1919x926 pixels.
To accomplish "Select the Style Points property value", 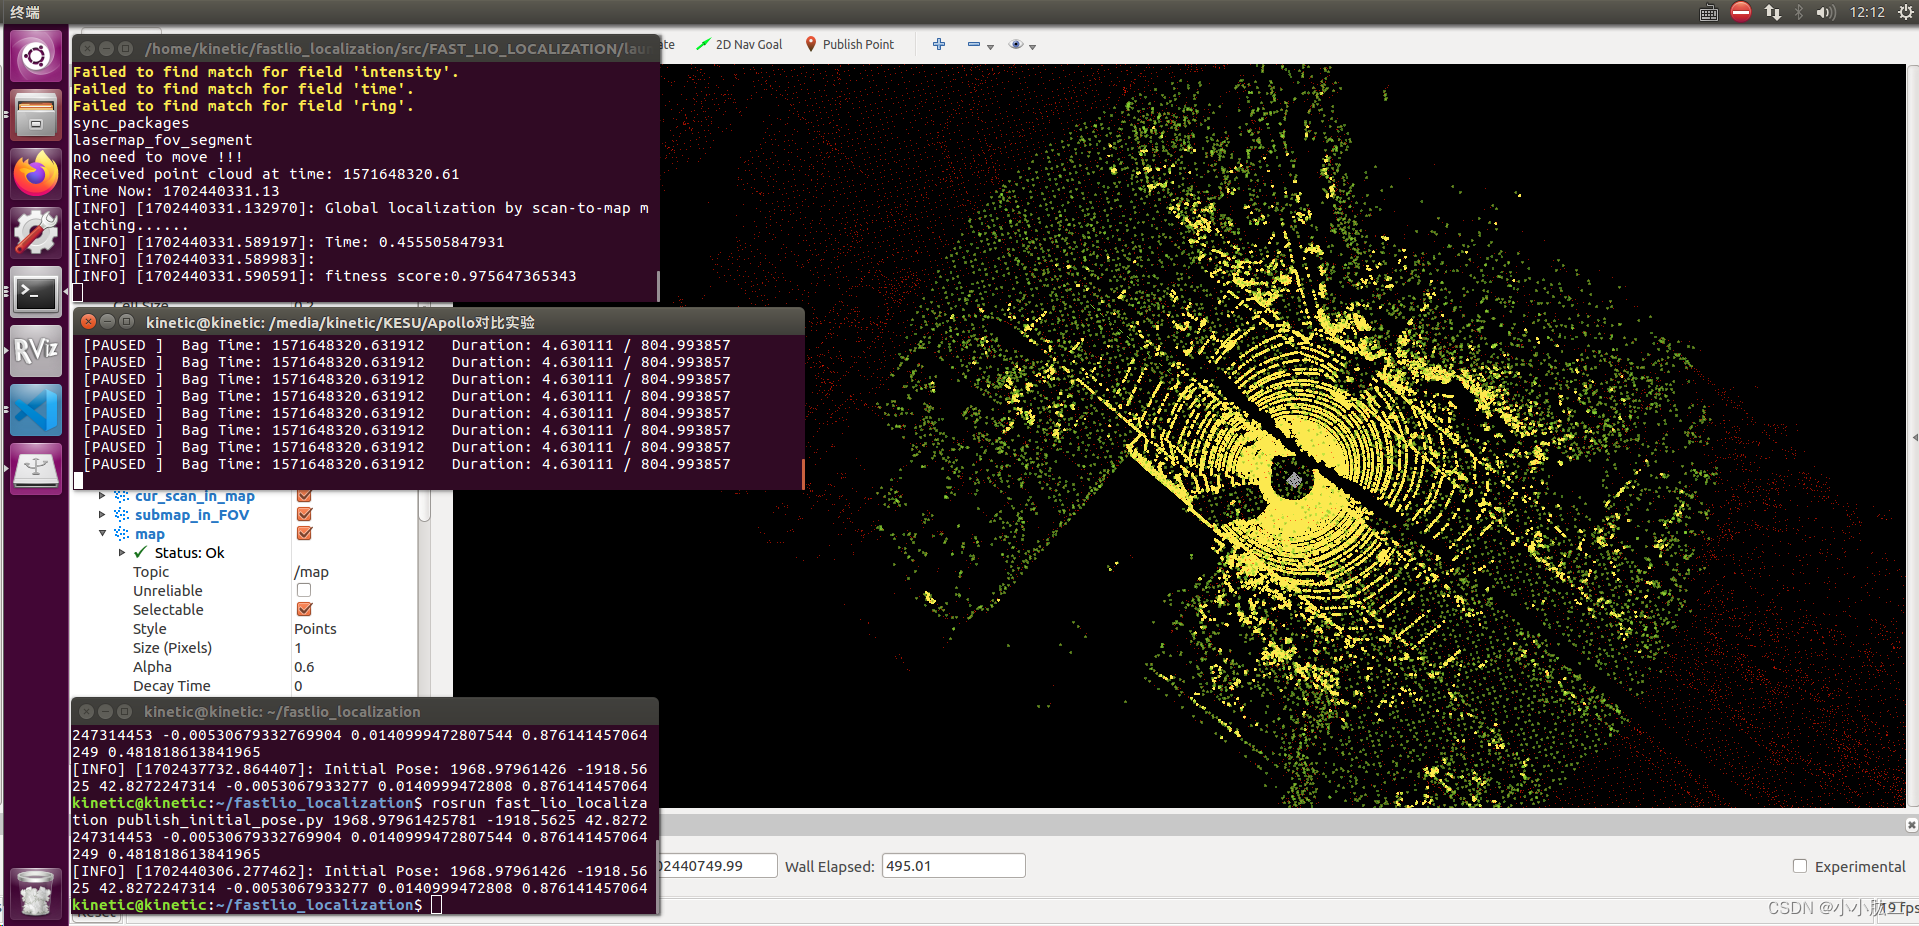I will tap(315, 629).
